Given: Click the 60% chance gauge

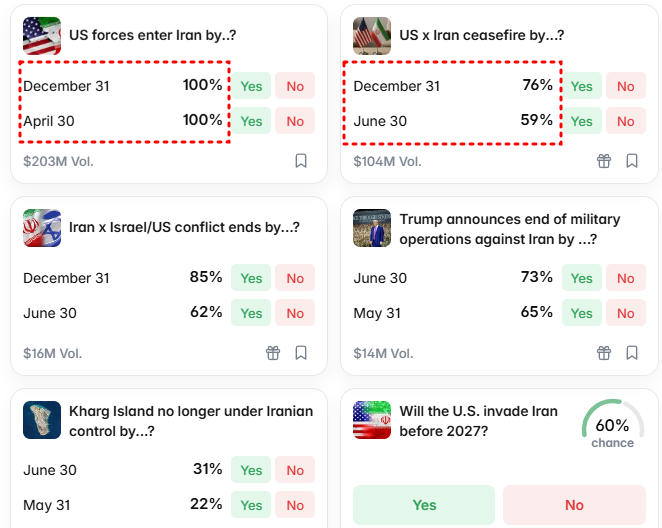Looking at the screenshot, I should click(612, 425).
